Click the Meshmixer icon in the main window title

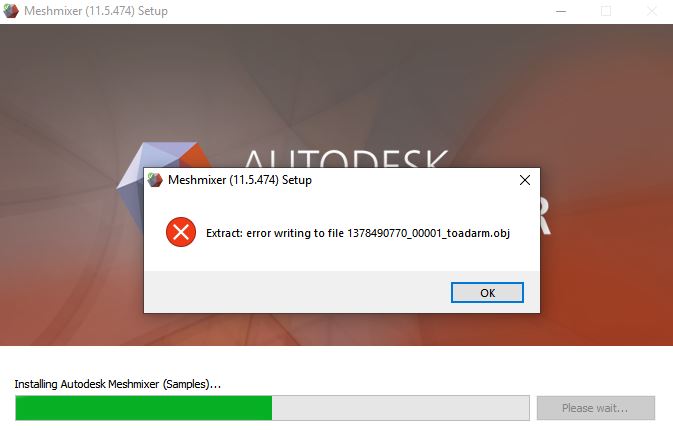tap(11, 11)
